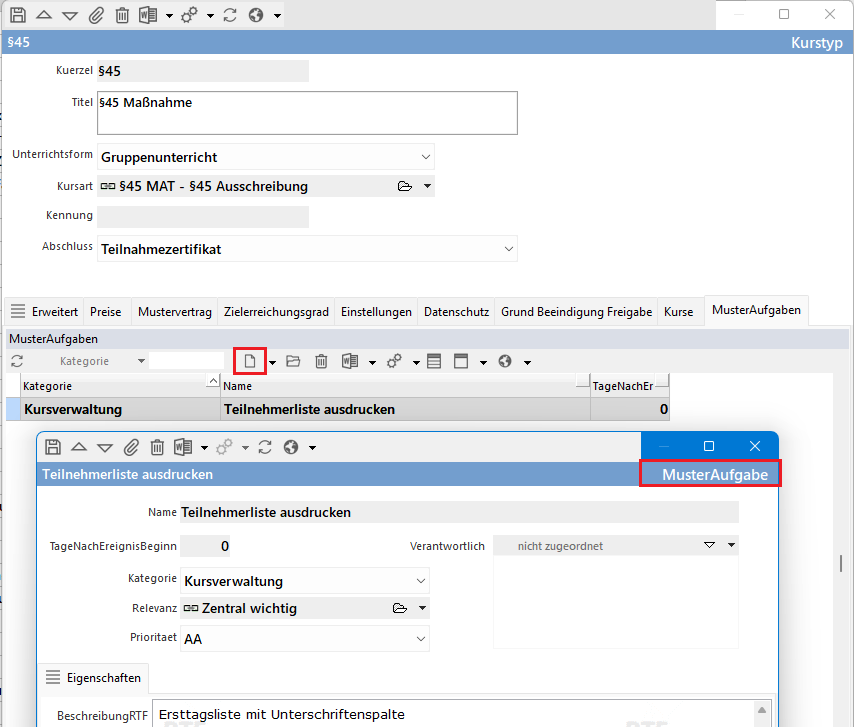Save the Kurstyp record in top toolbar
The height and width of the screenshot is (727, 854).
click(17, 16)
